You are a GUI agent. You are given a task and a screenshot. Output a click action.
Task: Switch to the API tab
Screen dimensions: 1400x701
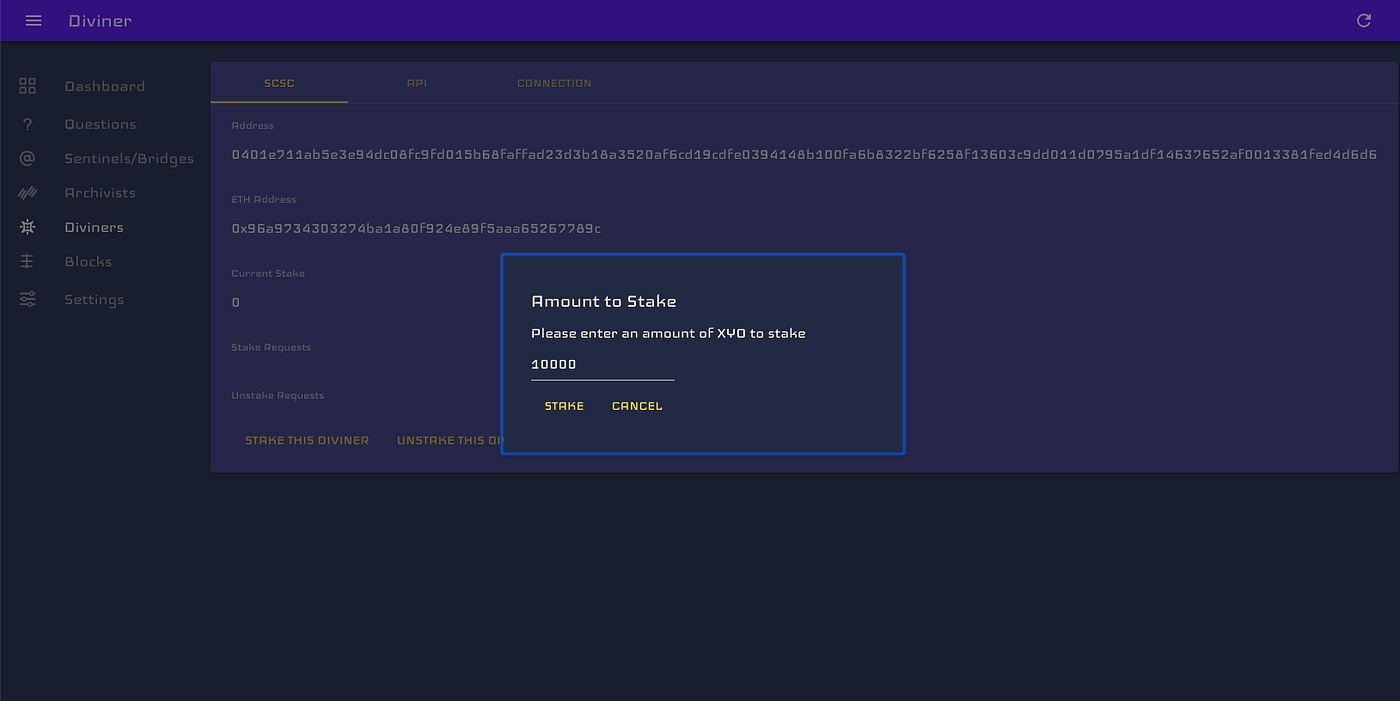point(417,83)
